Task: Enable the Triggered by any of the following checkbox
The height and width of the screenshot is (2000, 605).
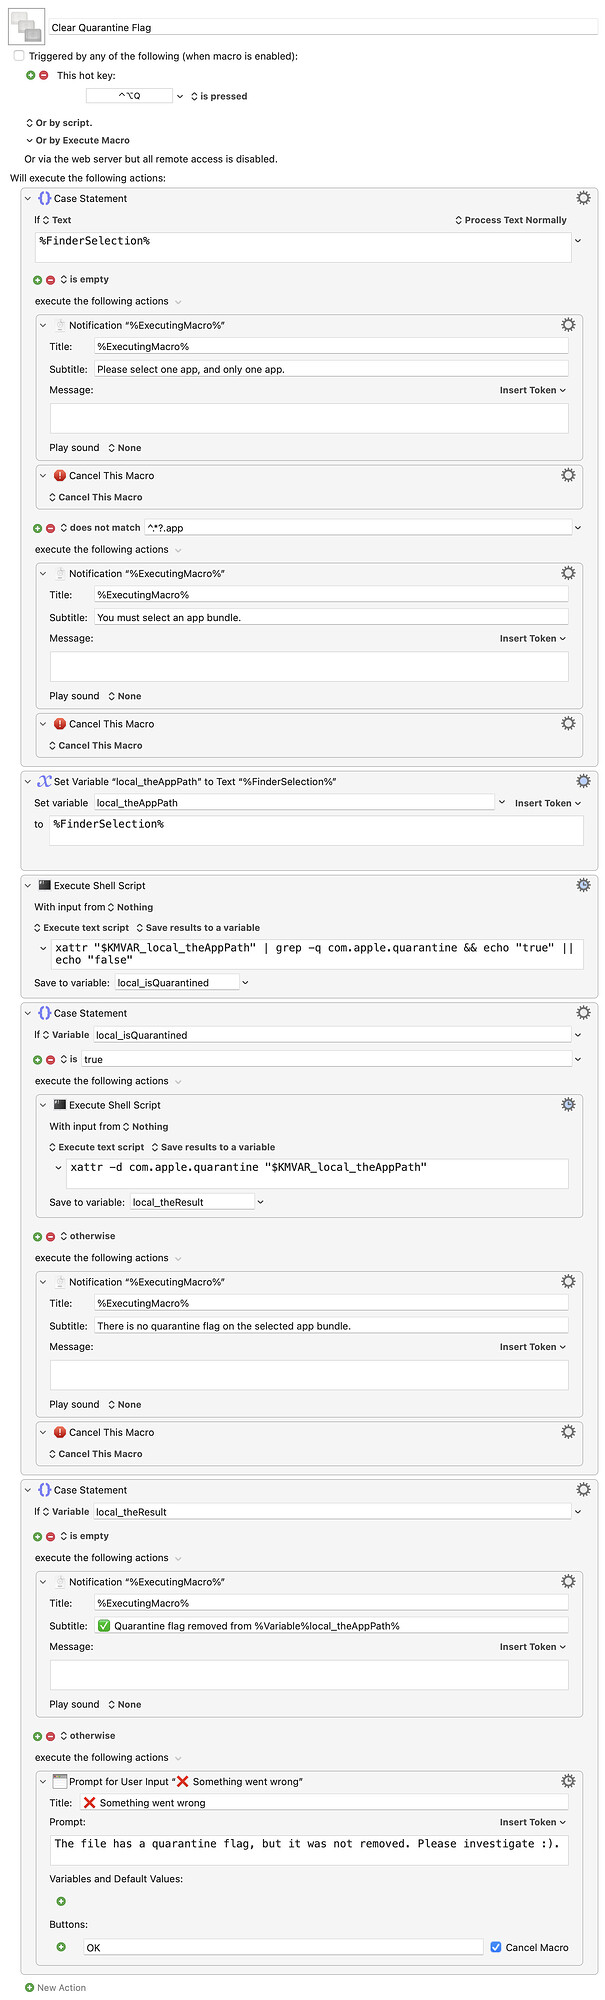Action: point(18,56)
